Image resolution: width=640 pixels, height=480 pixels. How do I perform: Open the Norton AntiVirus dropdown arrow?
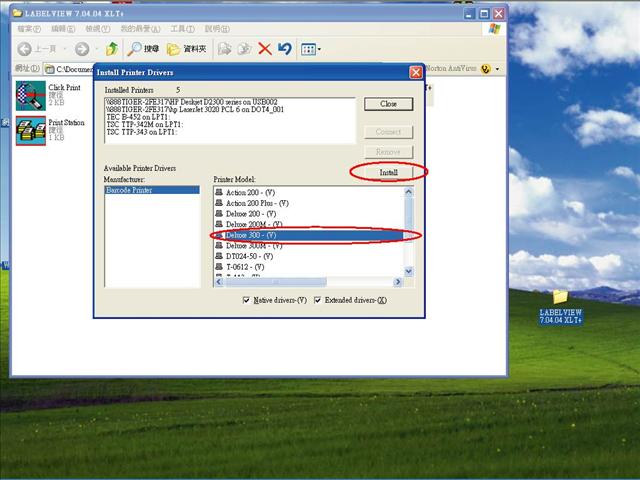pos(497,69)
